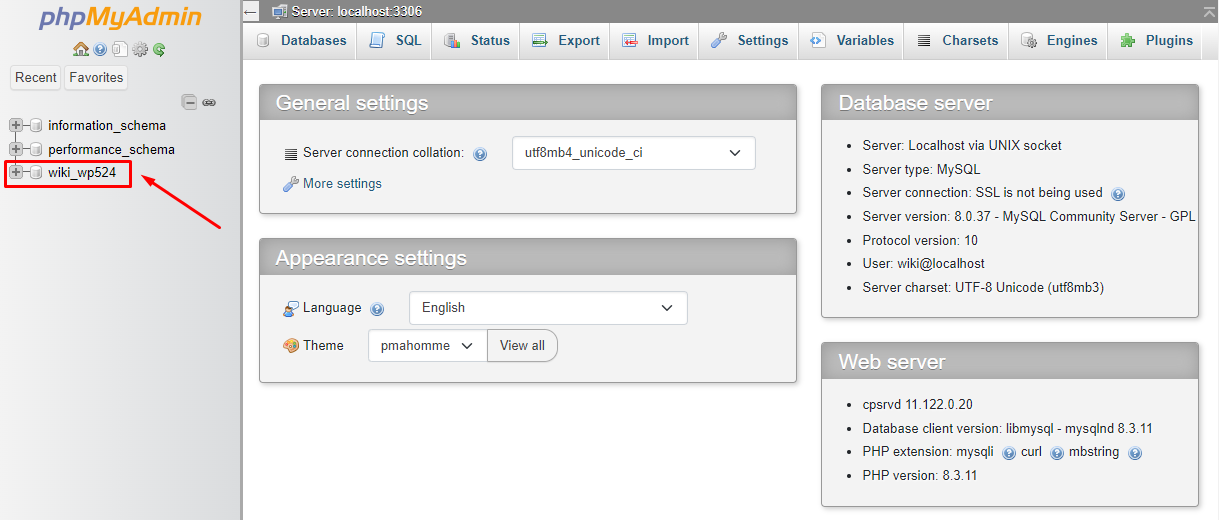Click View all themes button
Screen dimensions: 1219x520
click(x=522, y=346)
